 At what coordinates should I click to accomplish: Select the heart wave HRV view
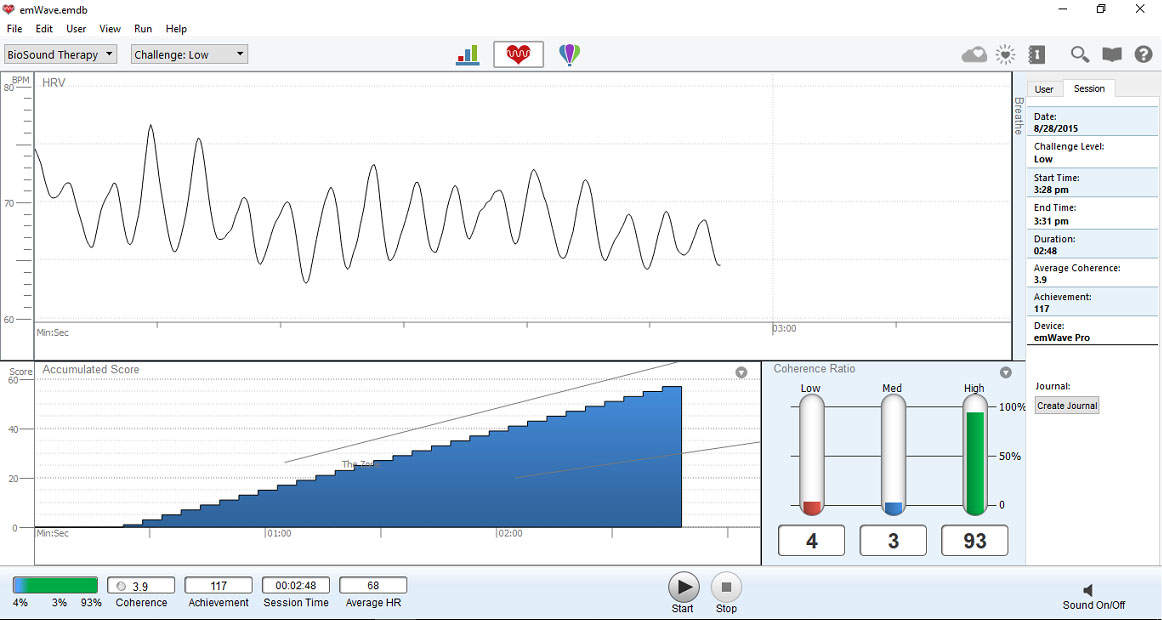pyautogui.click(x=518, y=55)
